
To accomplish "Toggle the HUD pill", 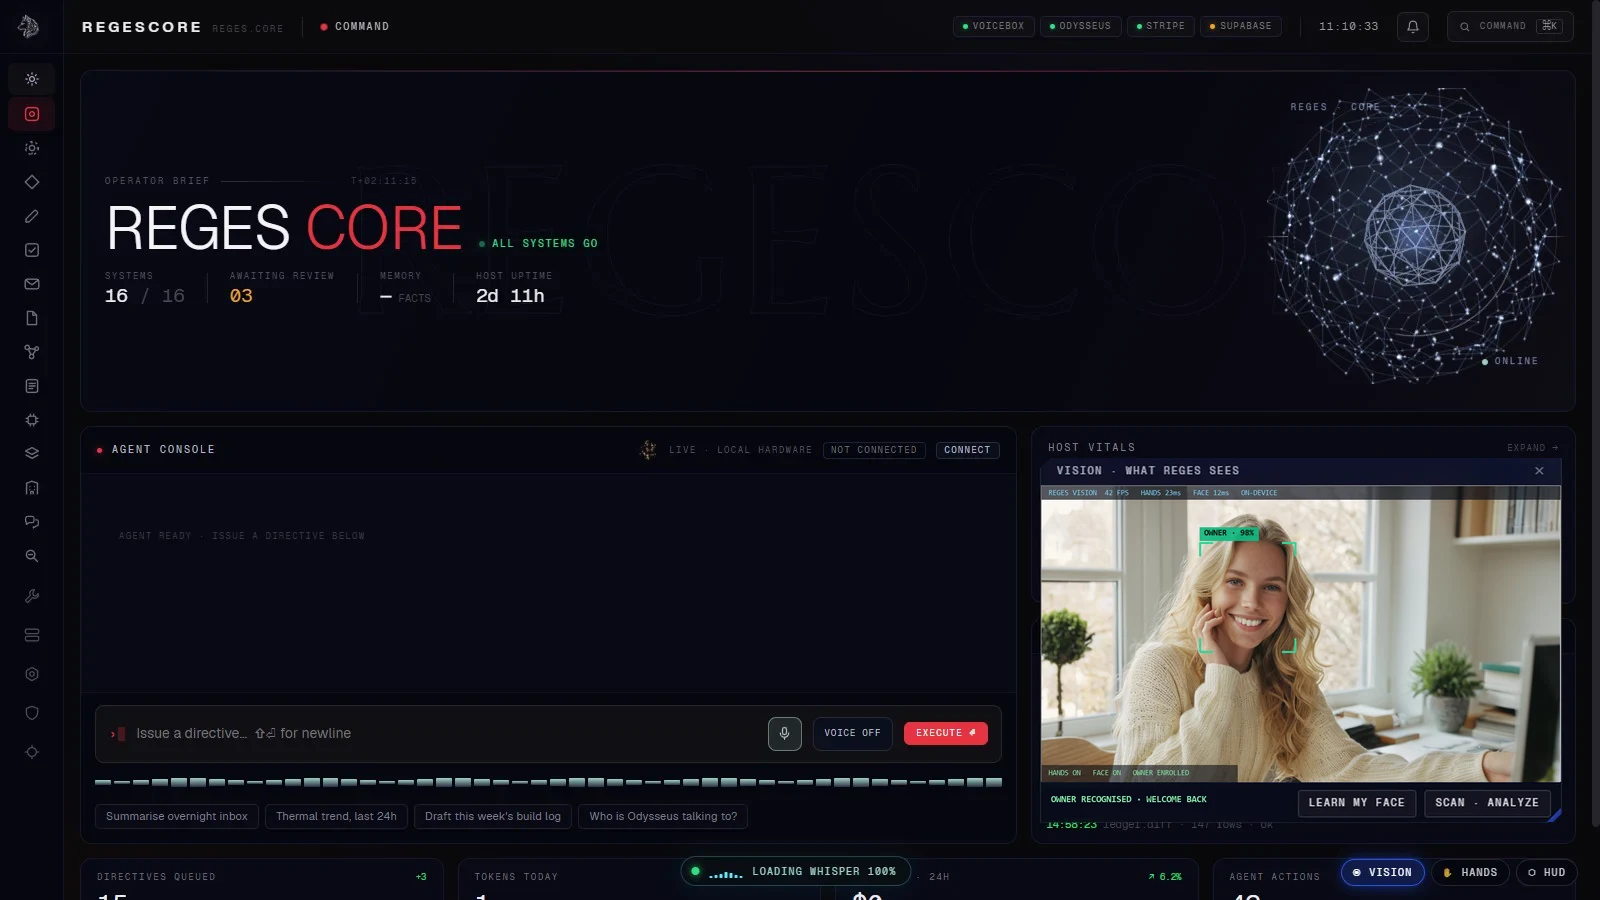I will (1546, 872).
